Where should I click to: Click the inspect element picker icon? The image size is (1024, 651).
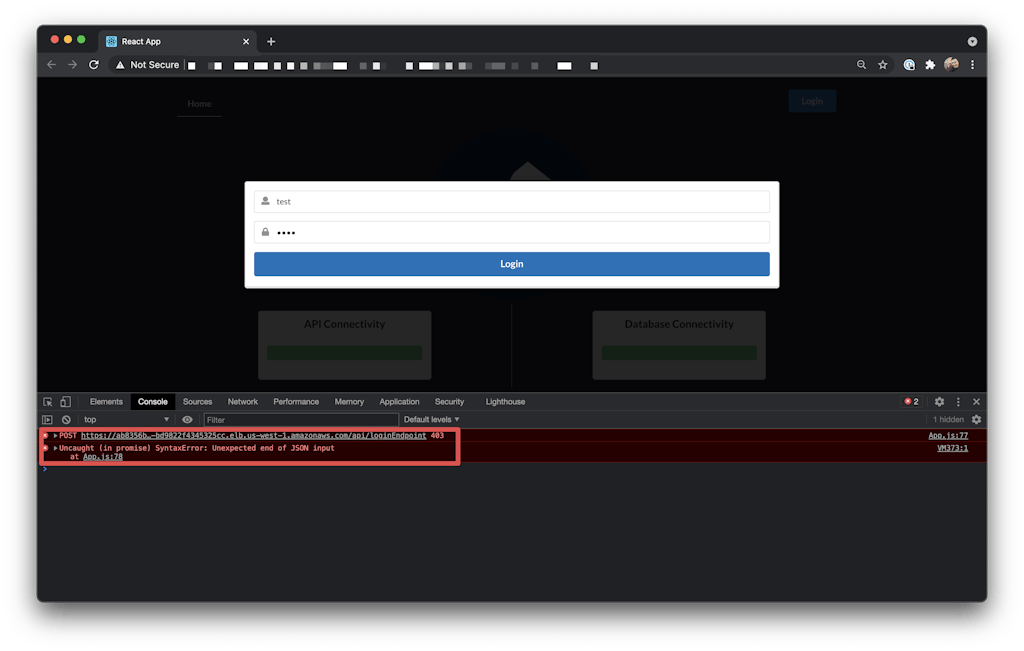tap(47, 402)
